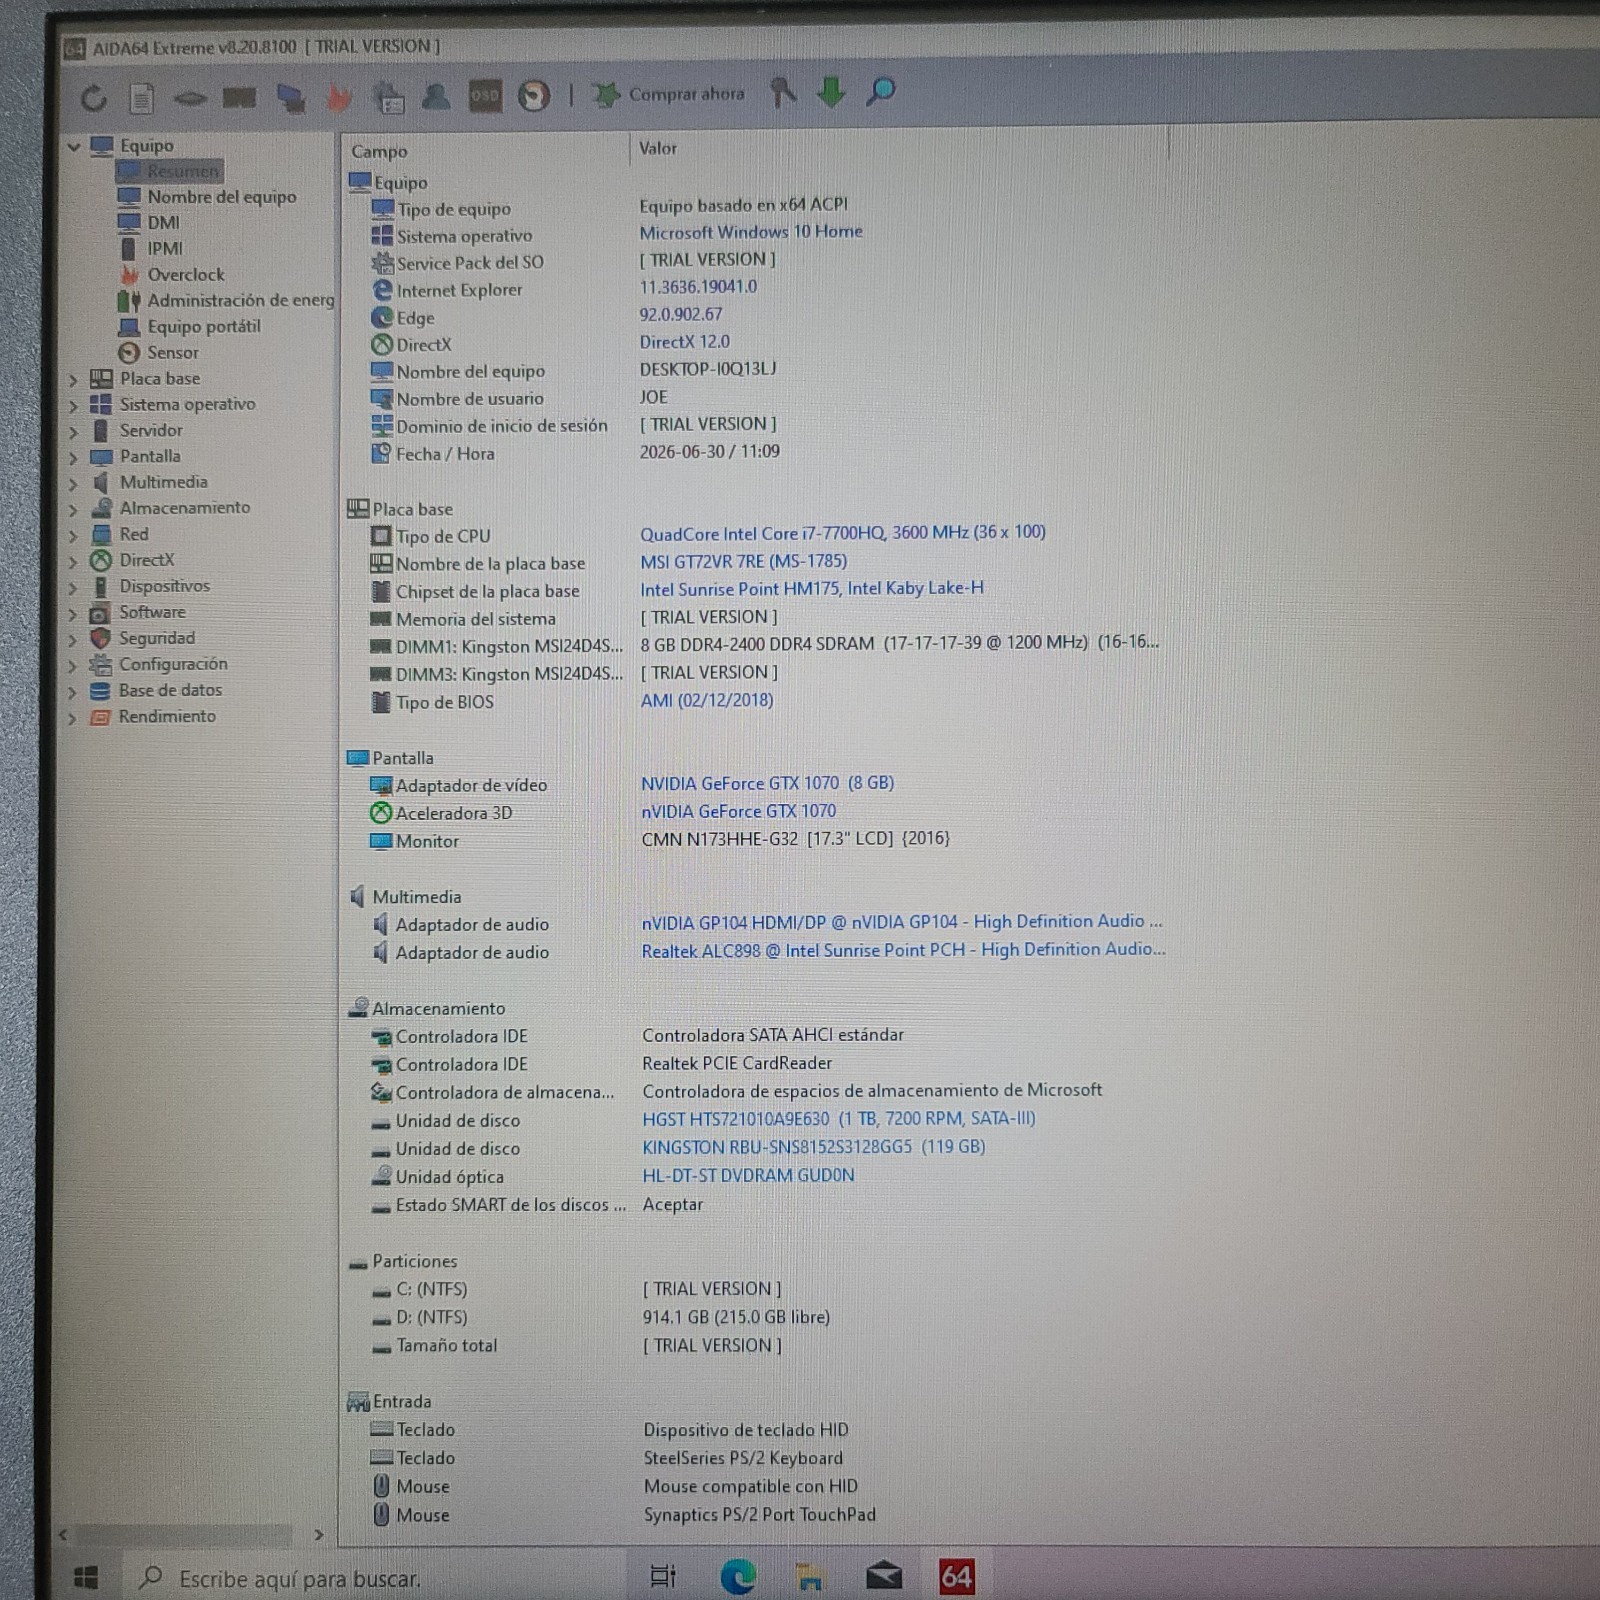Open the NVIDIA GeForce GTX 1070 (8 GB) link
1600x1600 pixels.
768,783
